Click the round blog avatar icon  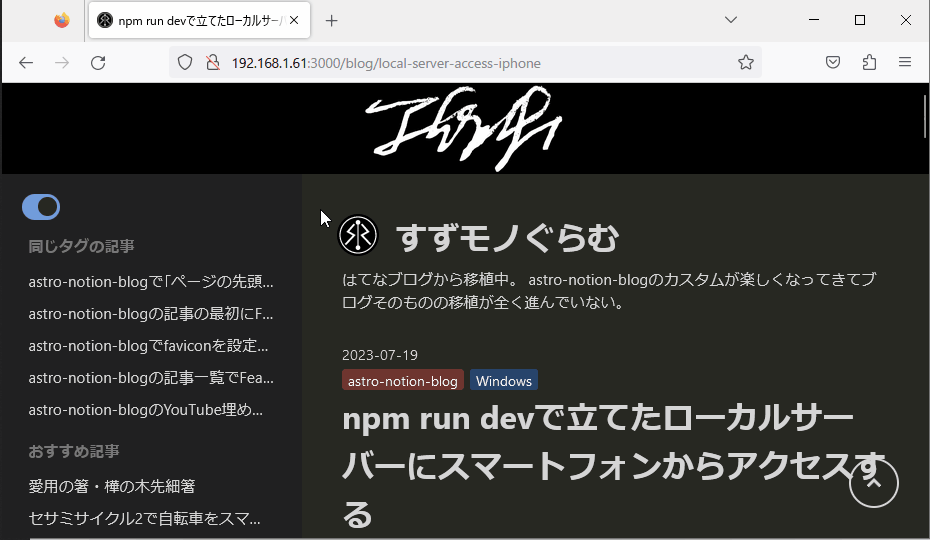point(358,235)
